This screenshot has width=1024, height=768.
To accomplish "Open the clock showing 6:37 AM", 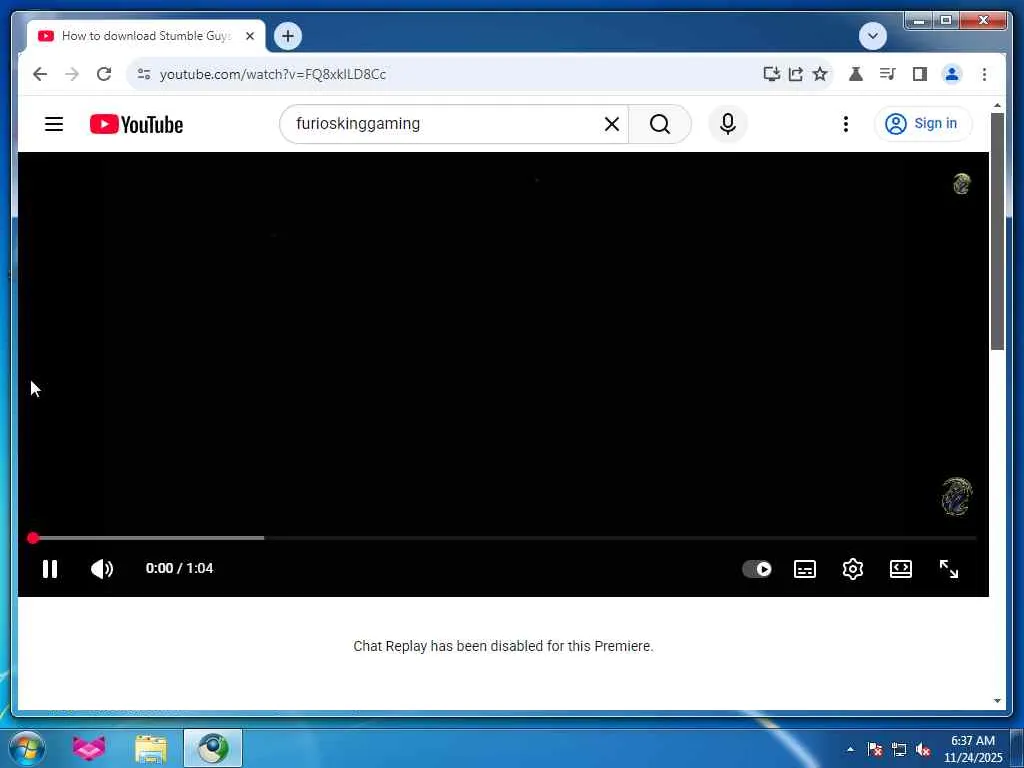I will pyautogui.click(x=972, y=749).
